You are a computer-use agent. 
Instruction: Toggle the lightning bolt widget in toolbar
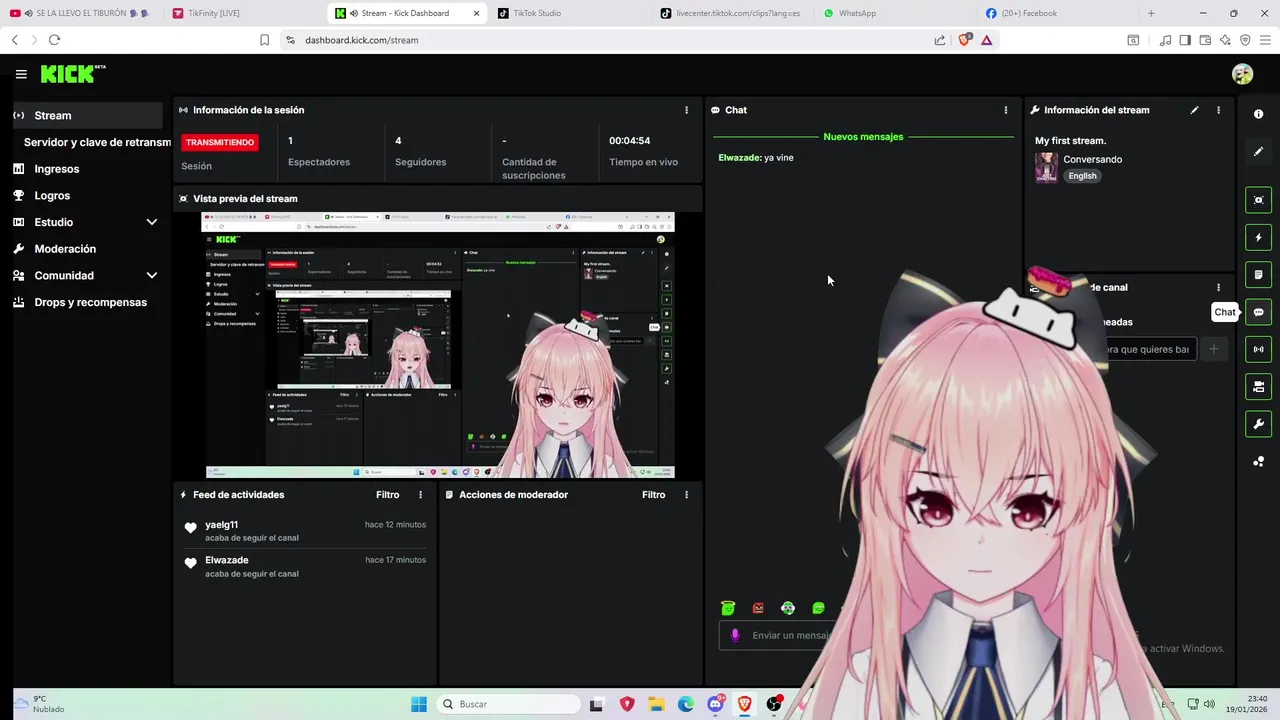click(1258, 238)
